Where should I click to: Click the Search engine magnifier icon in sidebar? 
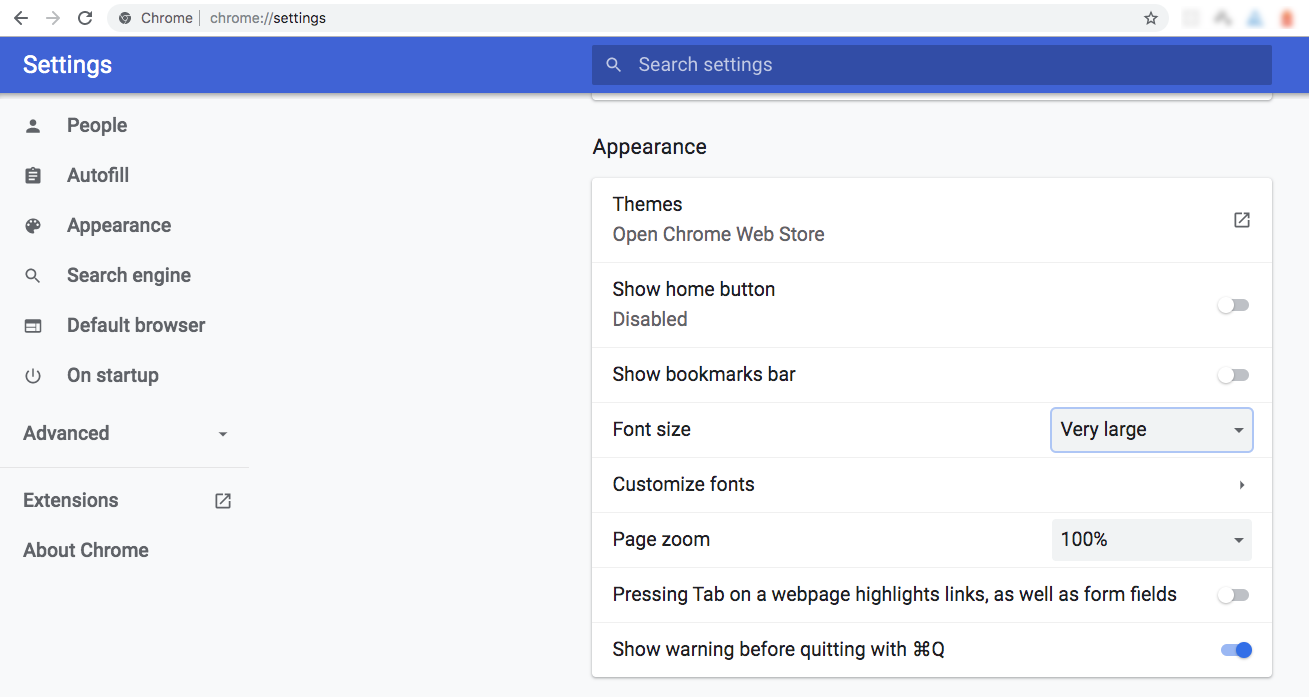(x=33, y=276)
